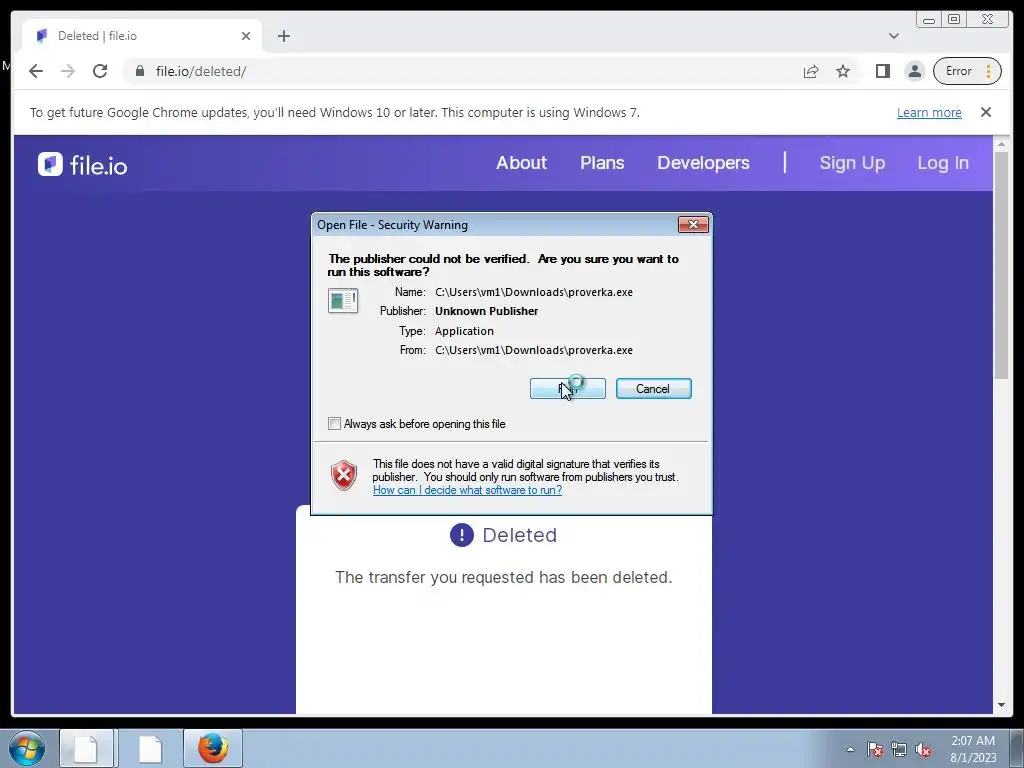The height and width of the screenshot is (768, 1024).
Task: Click Open File - Security Warning title
Action: 392,225
